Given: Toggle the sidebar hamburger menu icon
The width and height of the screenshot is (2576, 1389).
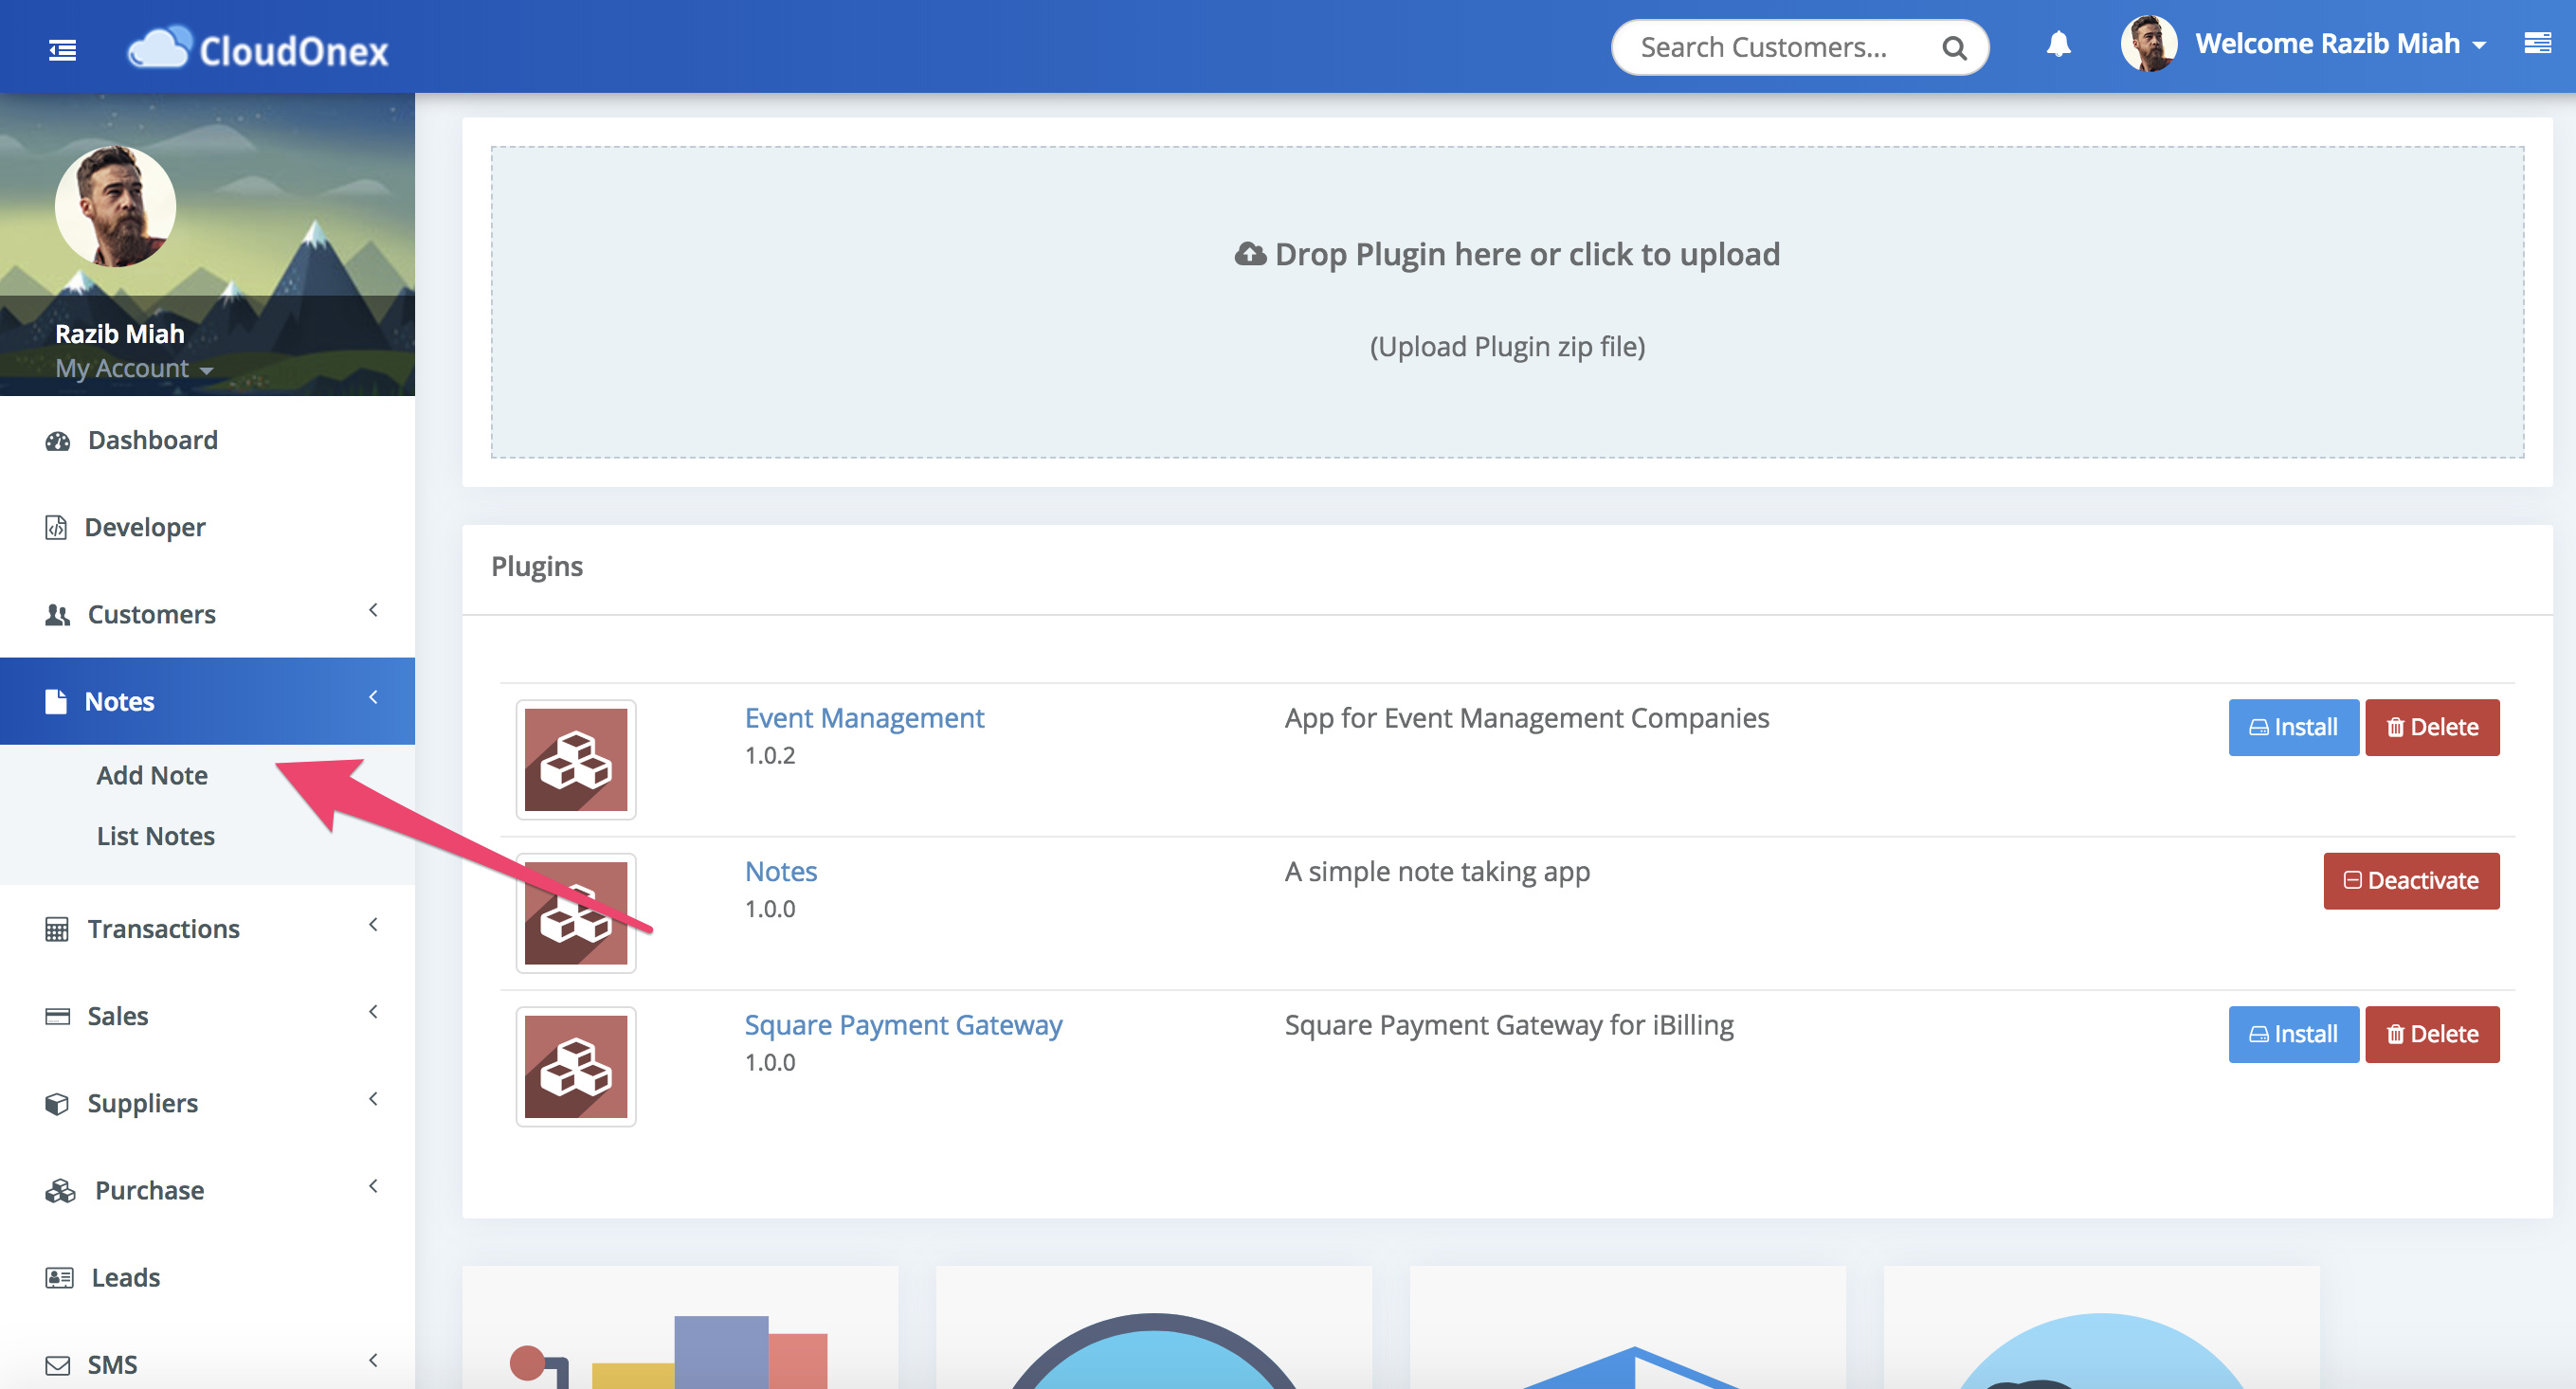Looking at the screenshot, I should click(62, 48).
